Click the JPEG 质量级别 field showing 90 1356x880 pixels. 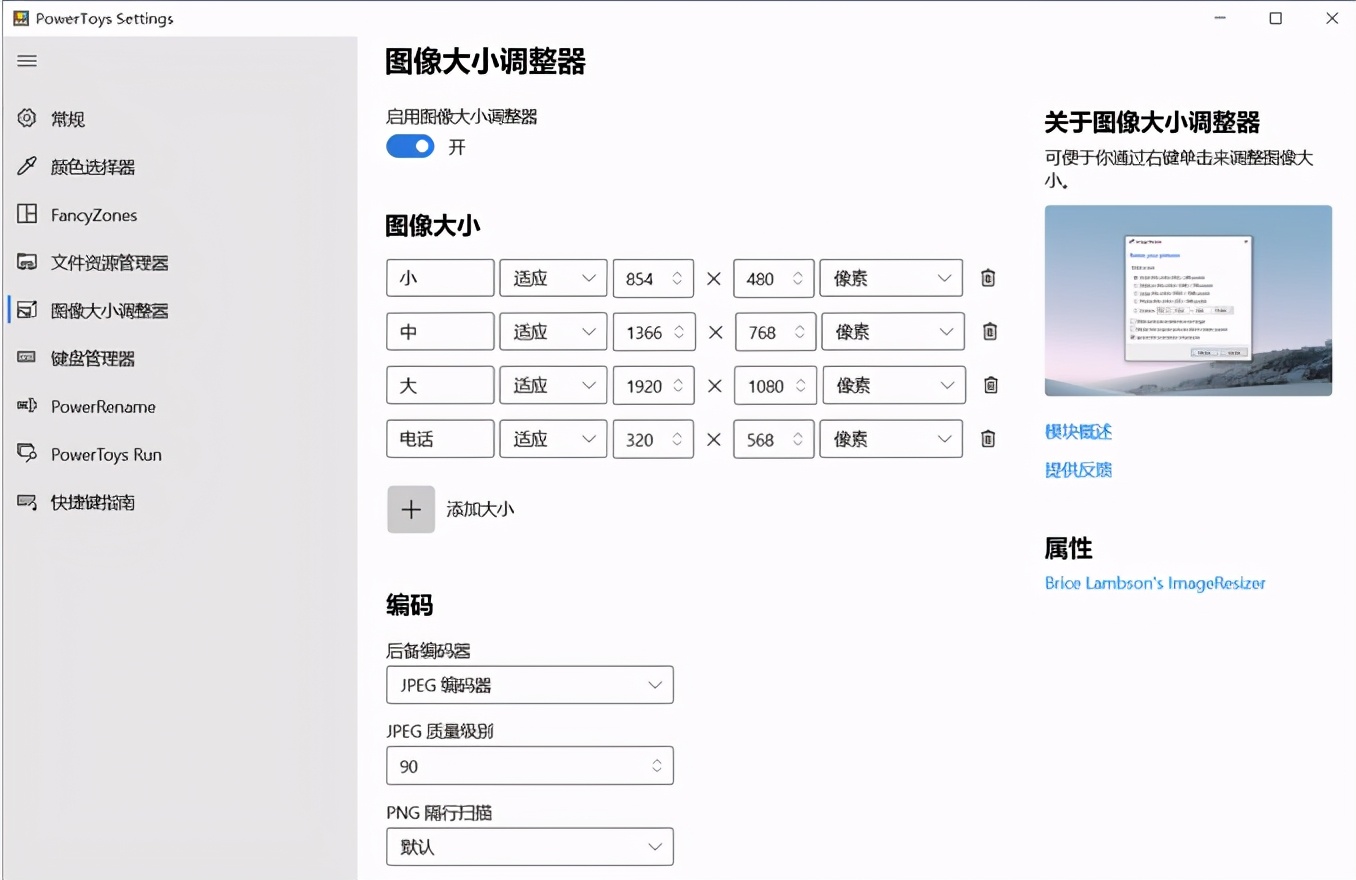(x=530, y=765)
